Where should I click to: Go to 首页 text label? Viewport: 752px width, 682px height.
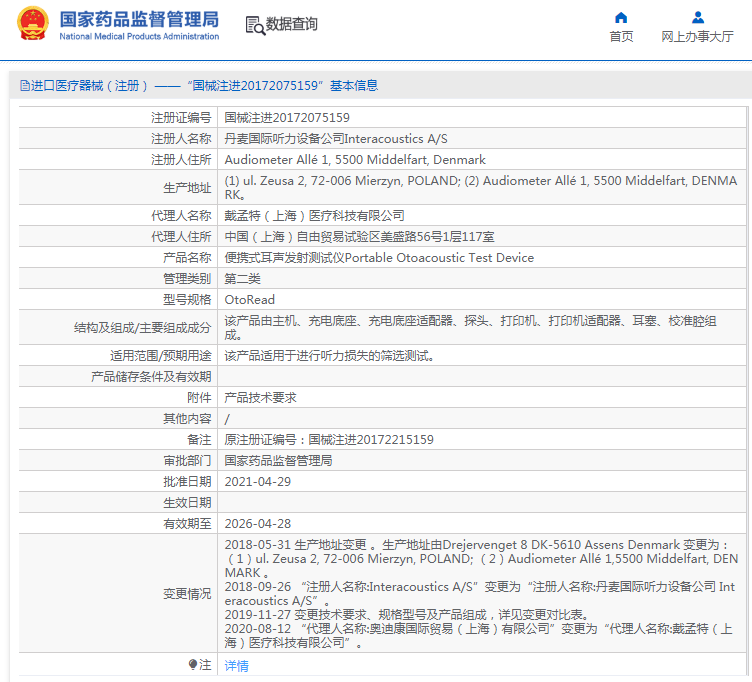(x=621, y=37)
